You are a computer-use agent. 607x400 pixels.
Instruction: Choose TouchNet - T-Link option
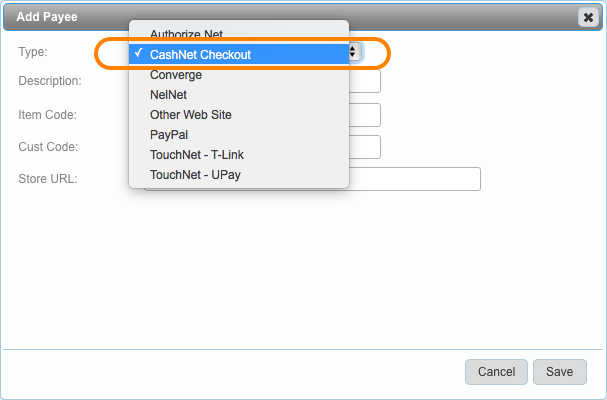197,154
